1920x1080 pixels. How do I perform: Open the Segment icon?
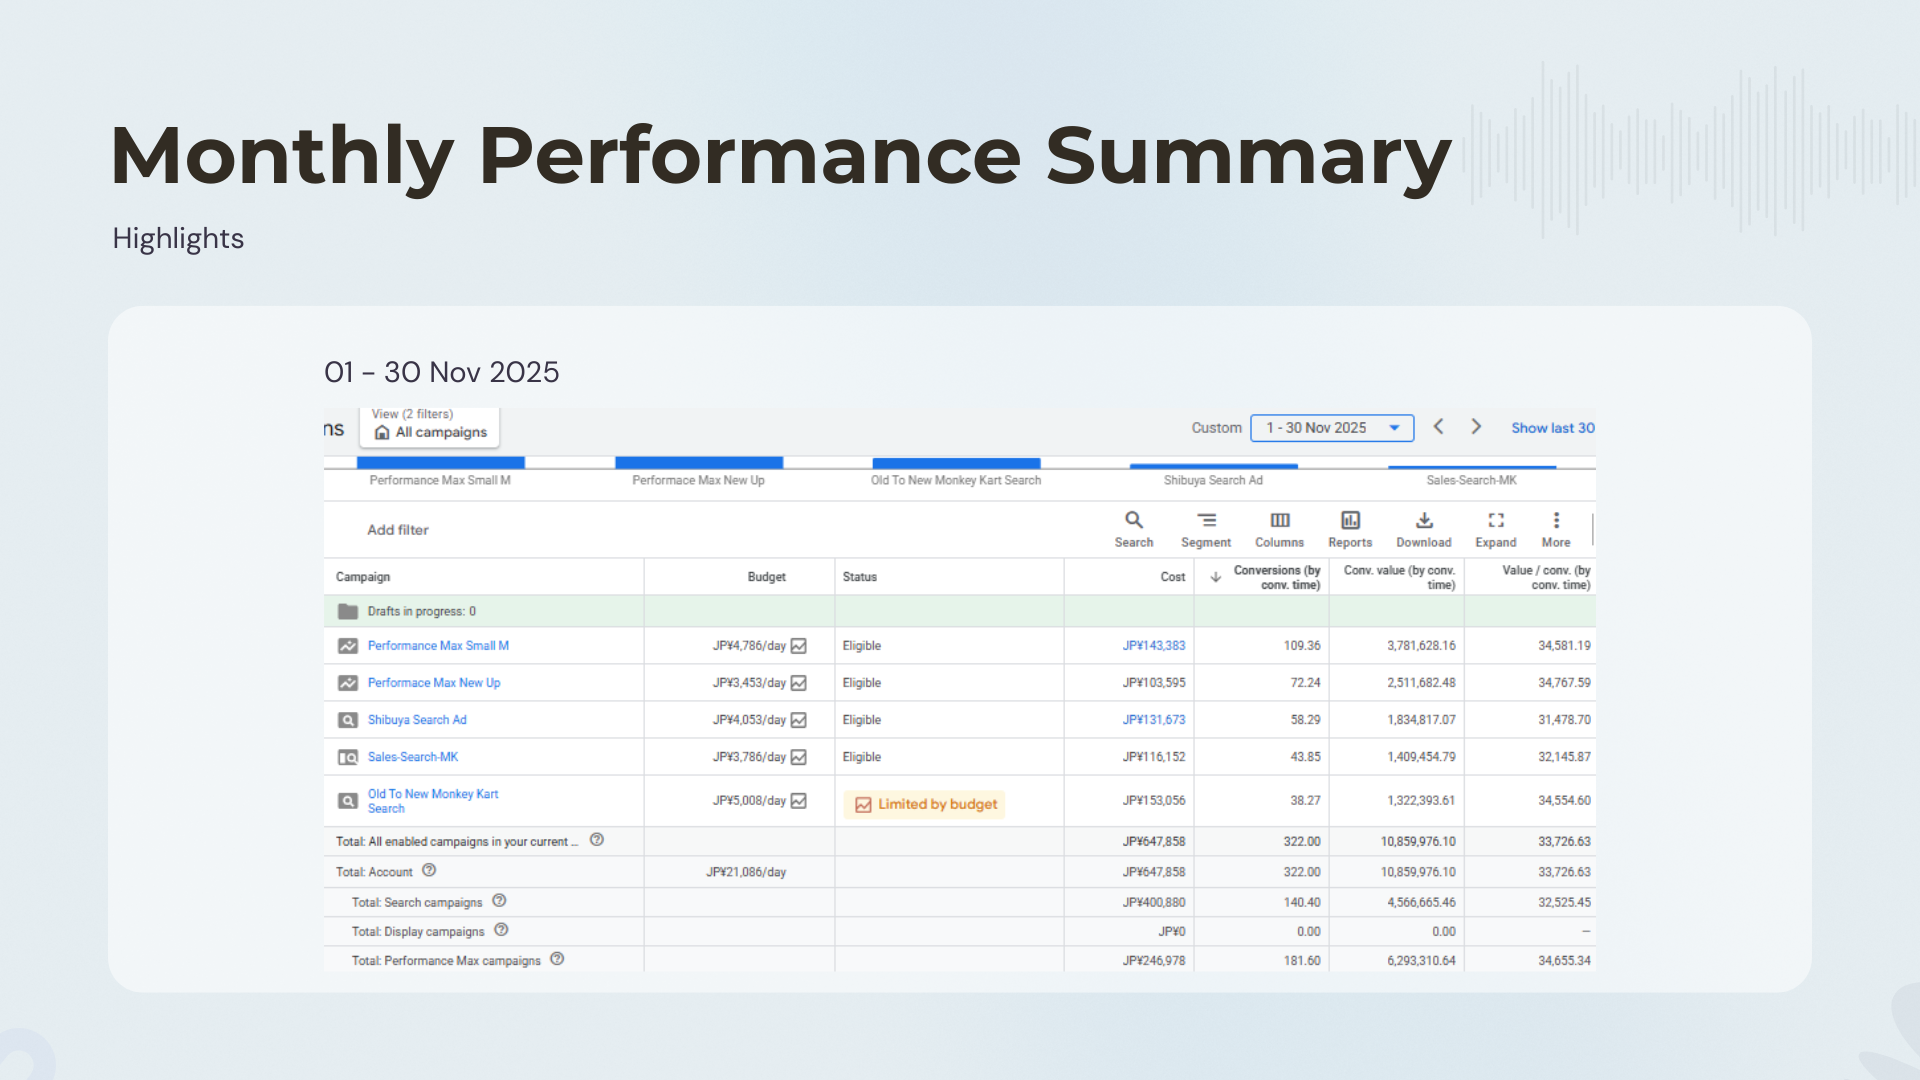[x=1206, y=520]
